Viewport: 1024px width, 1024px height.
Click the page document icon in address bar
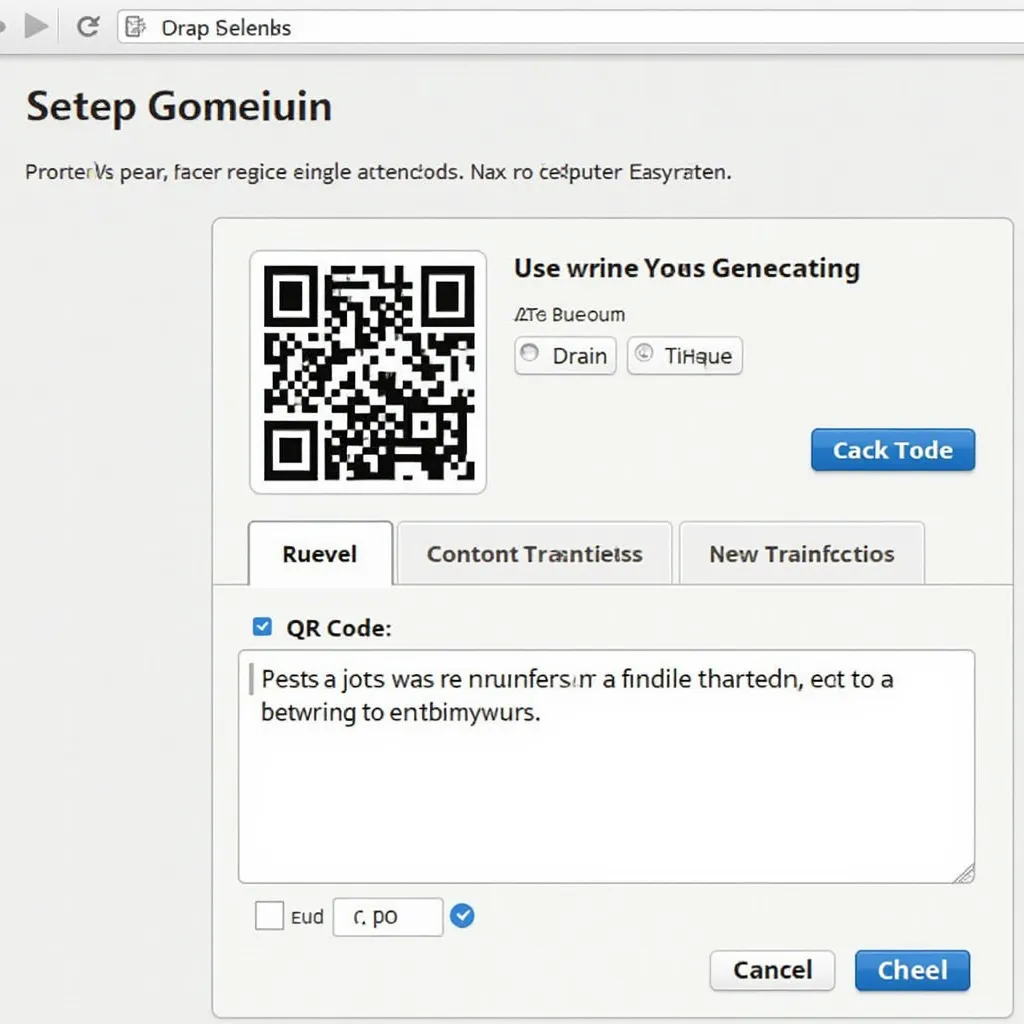click(135, 27)
